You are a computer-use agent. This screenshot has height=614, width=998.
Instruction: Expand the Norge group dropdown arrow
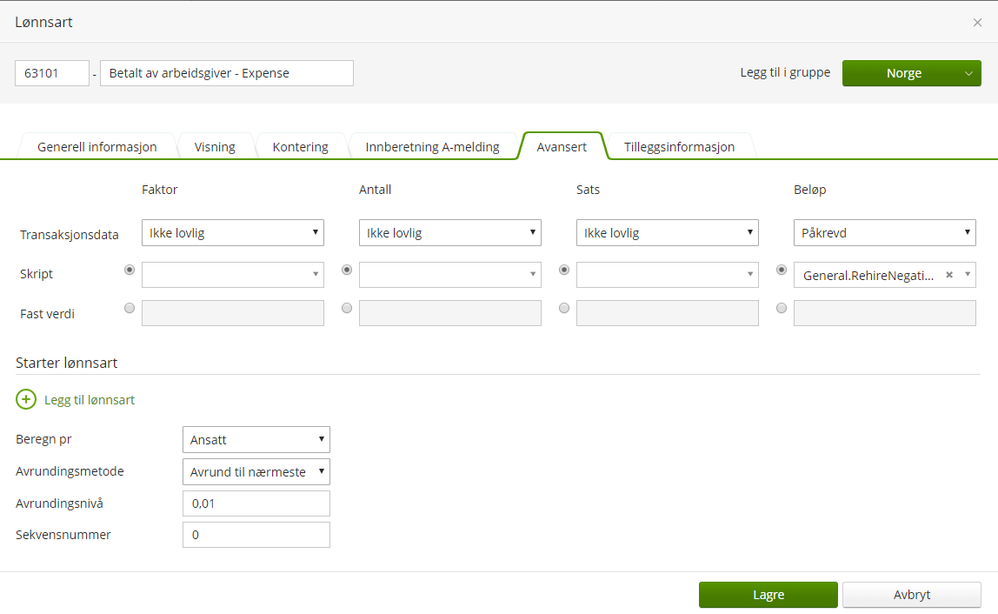(967, 73)
